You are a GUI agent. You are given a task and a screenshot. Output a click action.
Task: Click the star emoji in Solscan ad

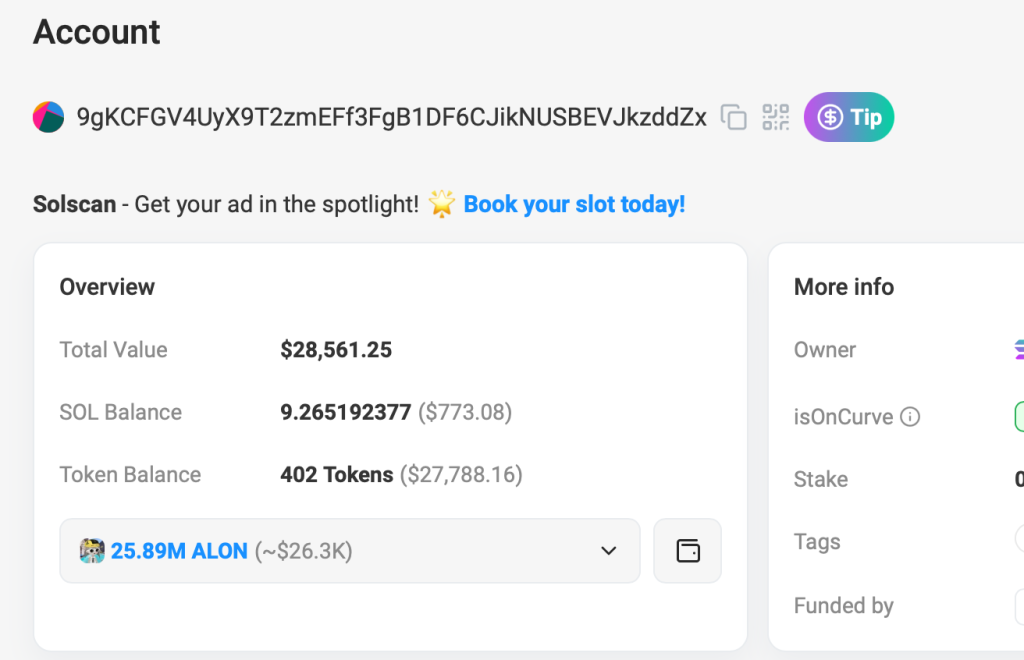tap(441, 204)
